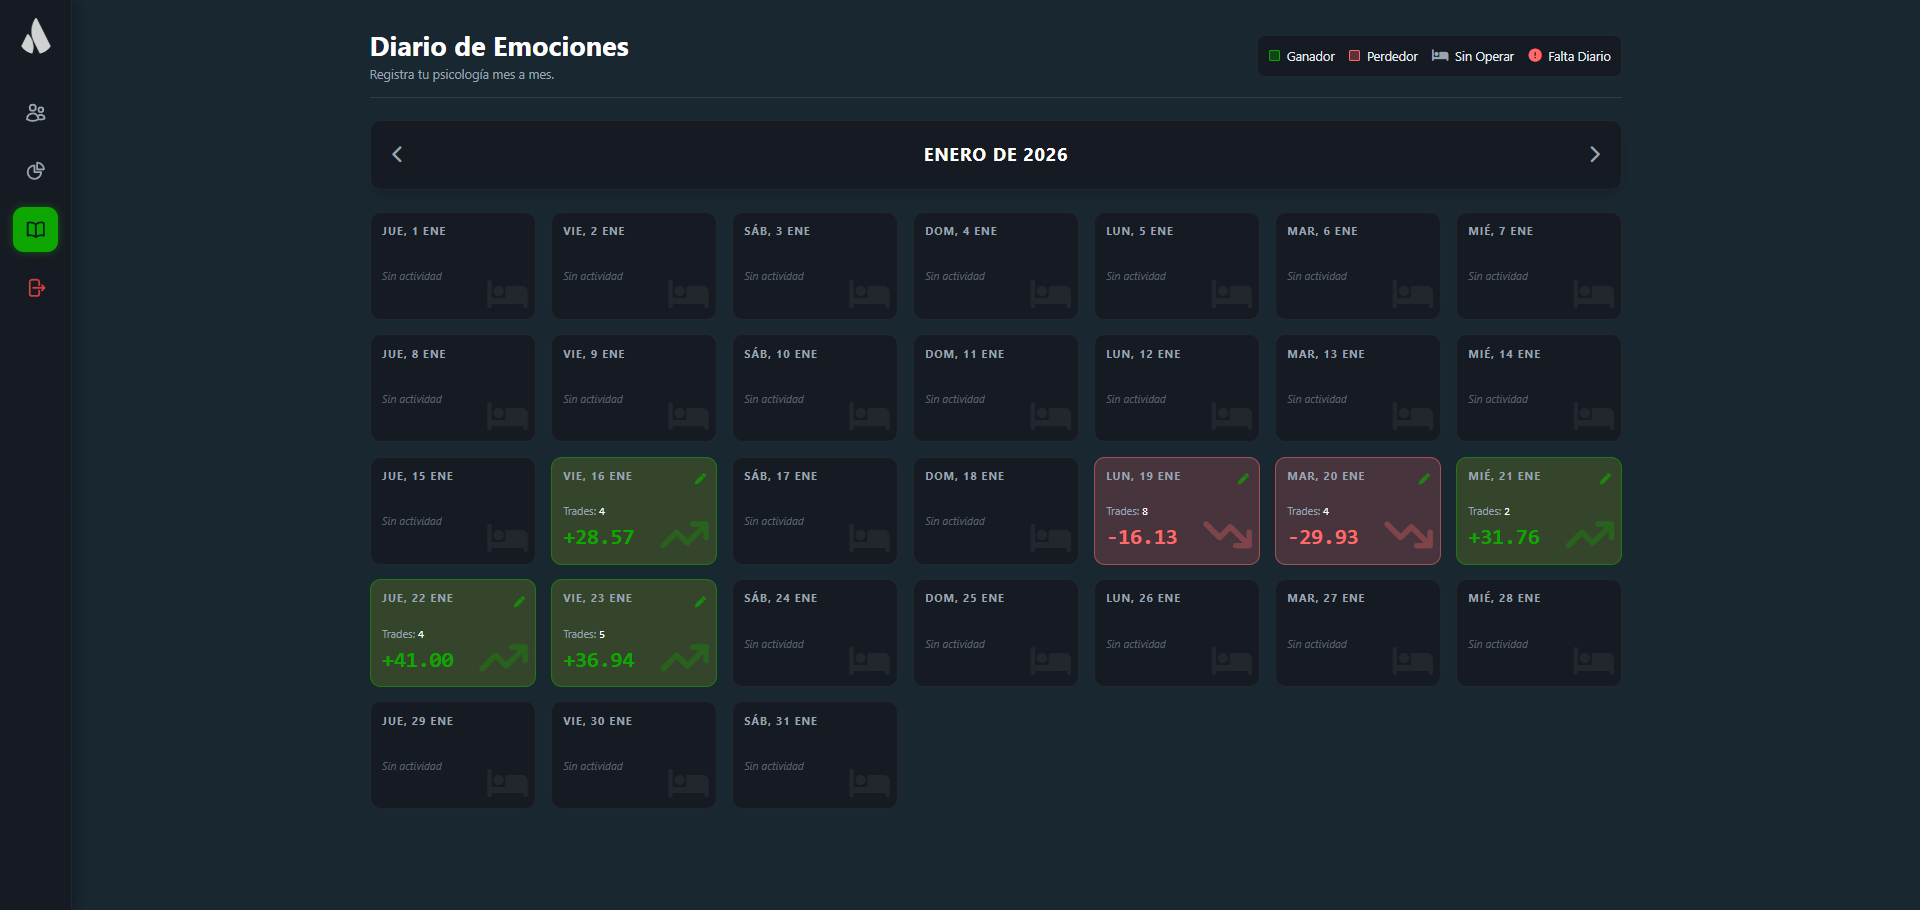This screenshot has height=910, width=1920.
Task: Go to the previous month
Action: tap(397, 154)
